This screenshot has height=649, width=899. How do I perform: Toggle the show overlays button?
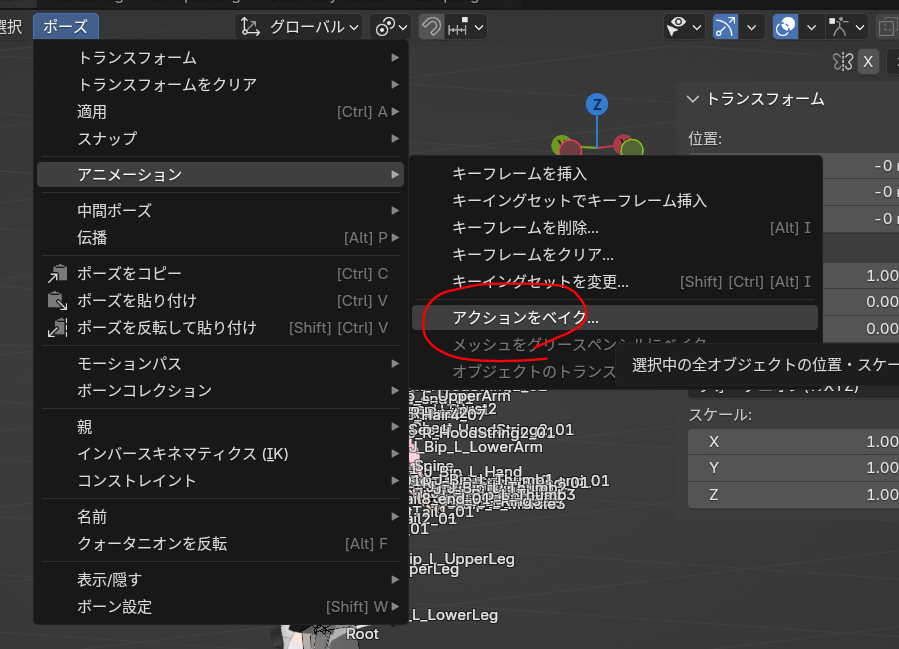pos(786,27)
